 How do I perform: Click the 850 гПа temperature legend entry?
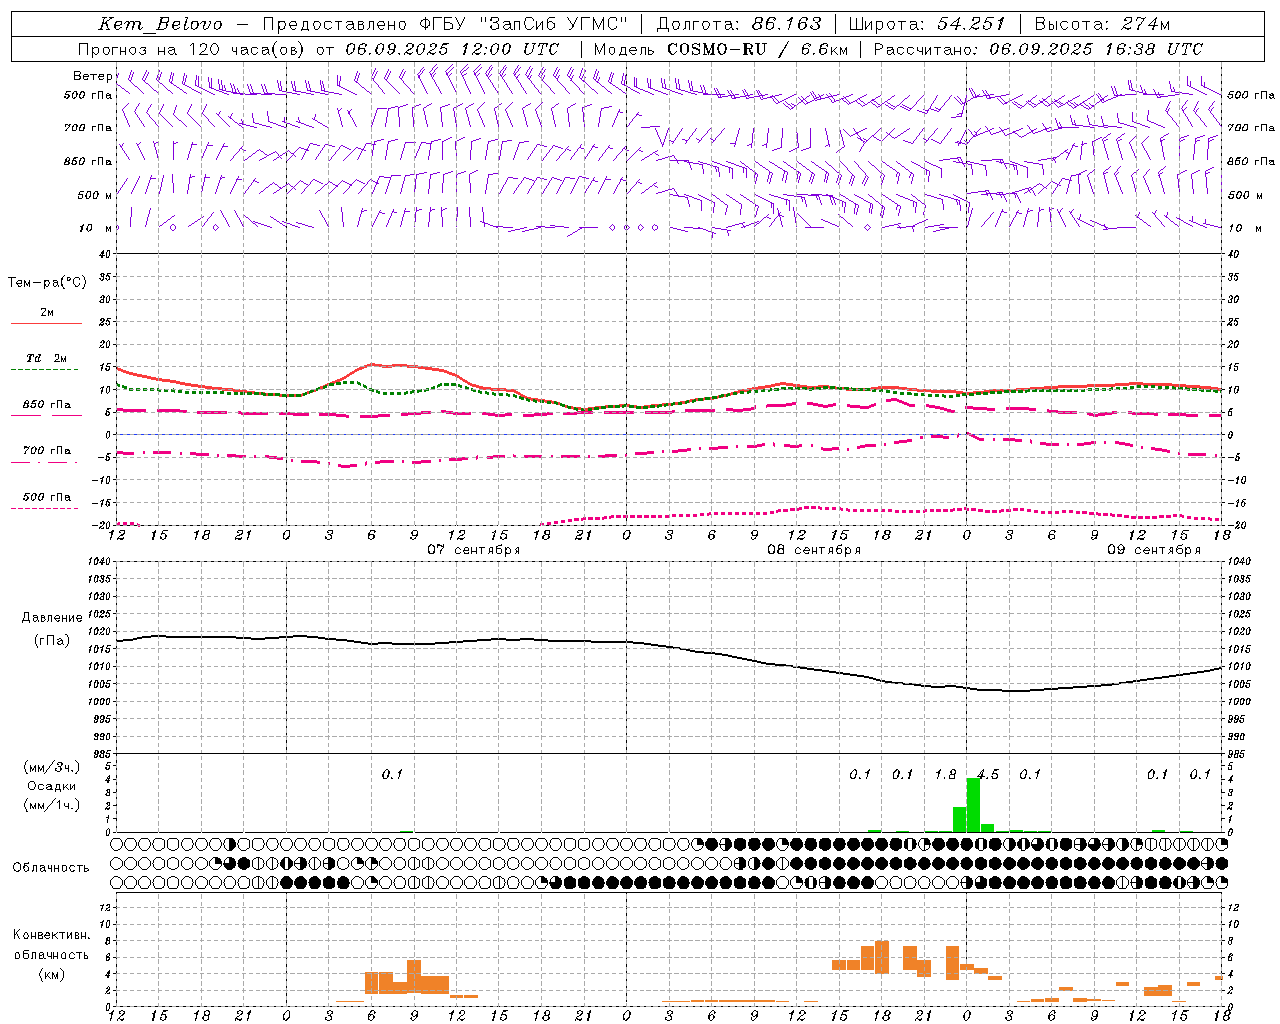(x=46, y=405)
